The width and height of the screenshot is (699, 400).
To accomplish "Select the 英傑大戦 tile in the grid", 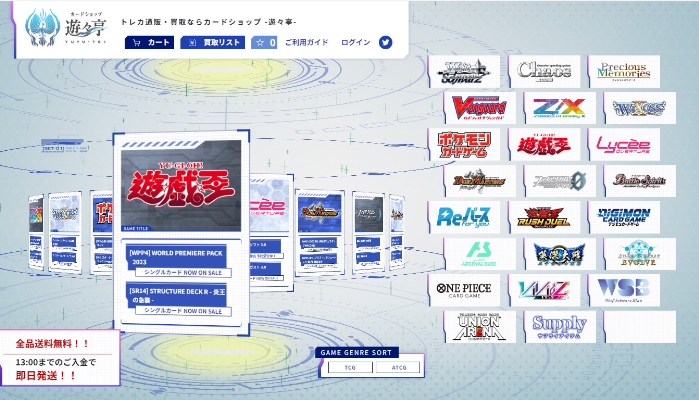I will [560, 254].
